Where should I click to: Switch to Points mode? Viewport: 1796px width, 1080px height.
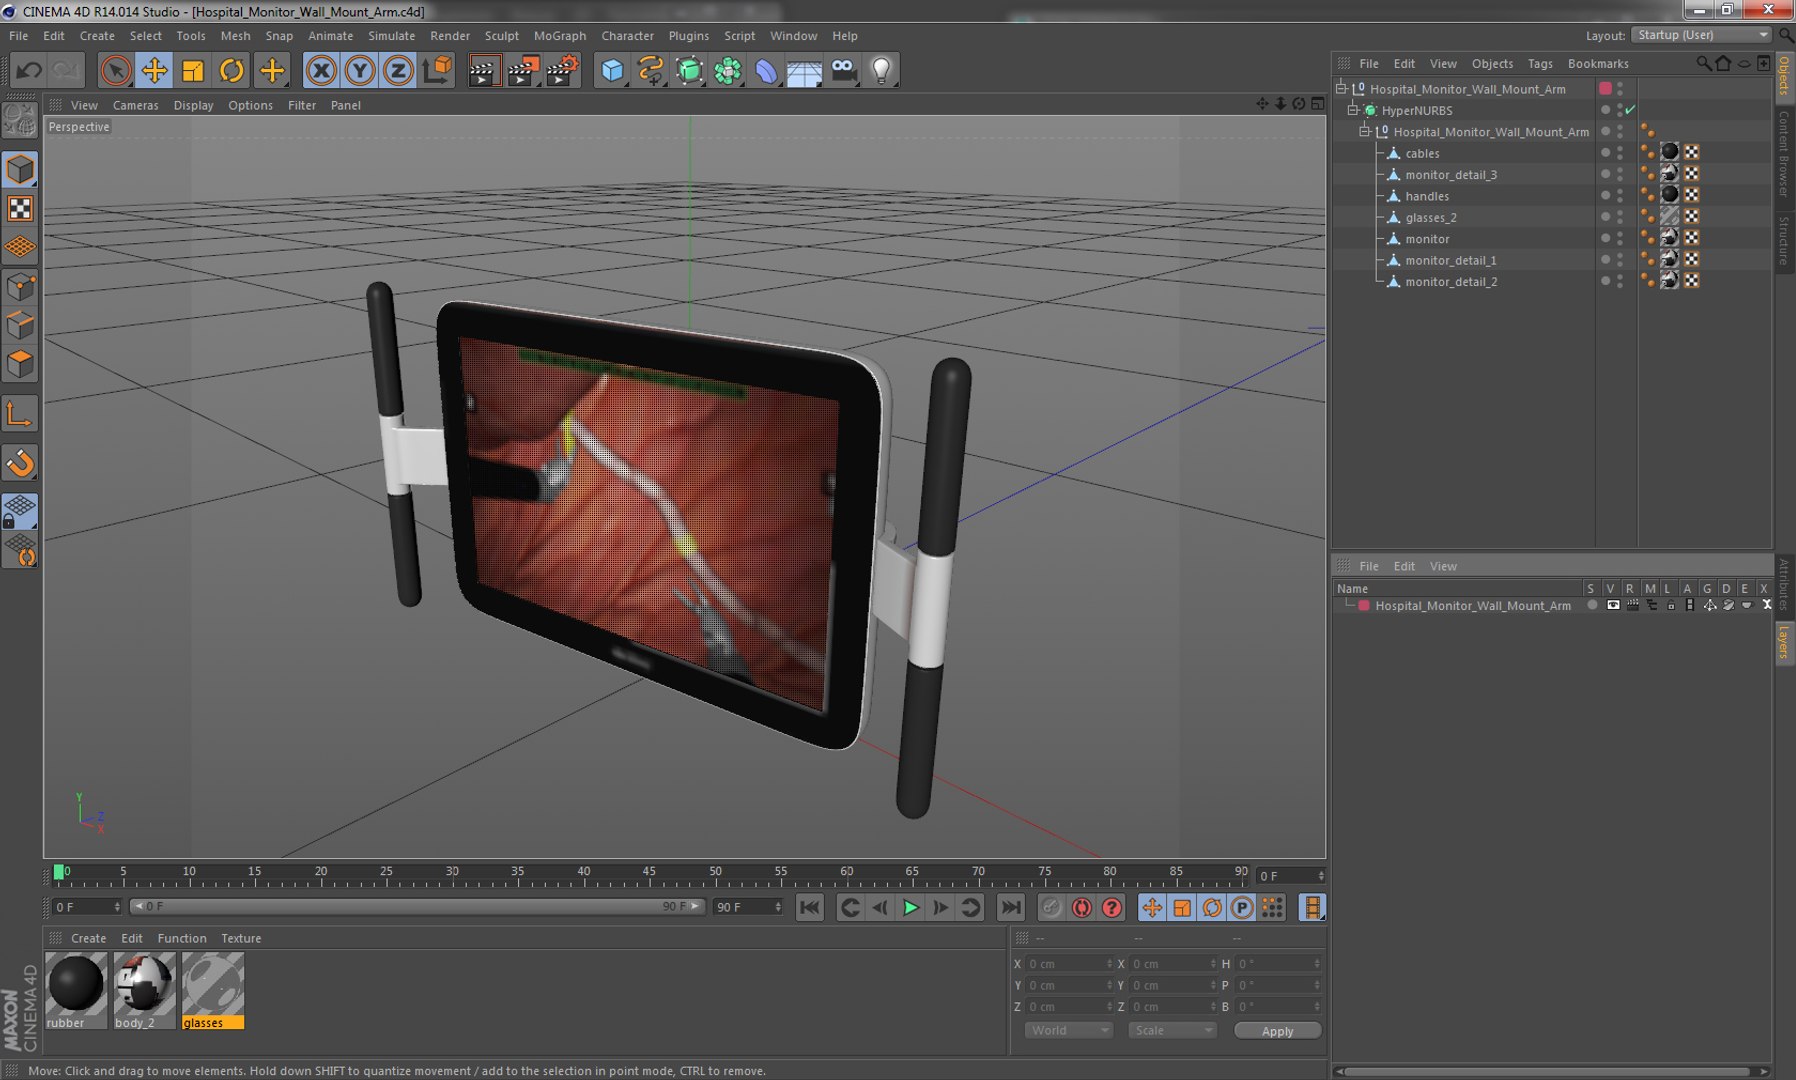point(20,288)
